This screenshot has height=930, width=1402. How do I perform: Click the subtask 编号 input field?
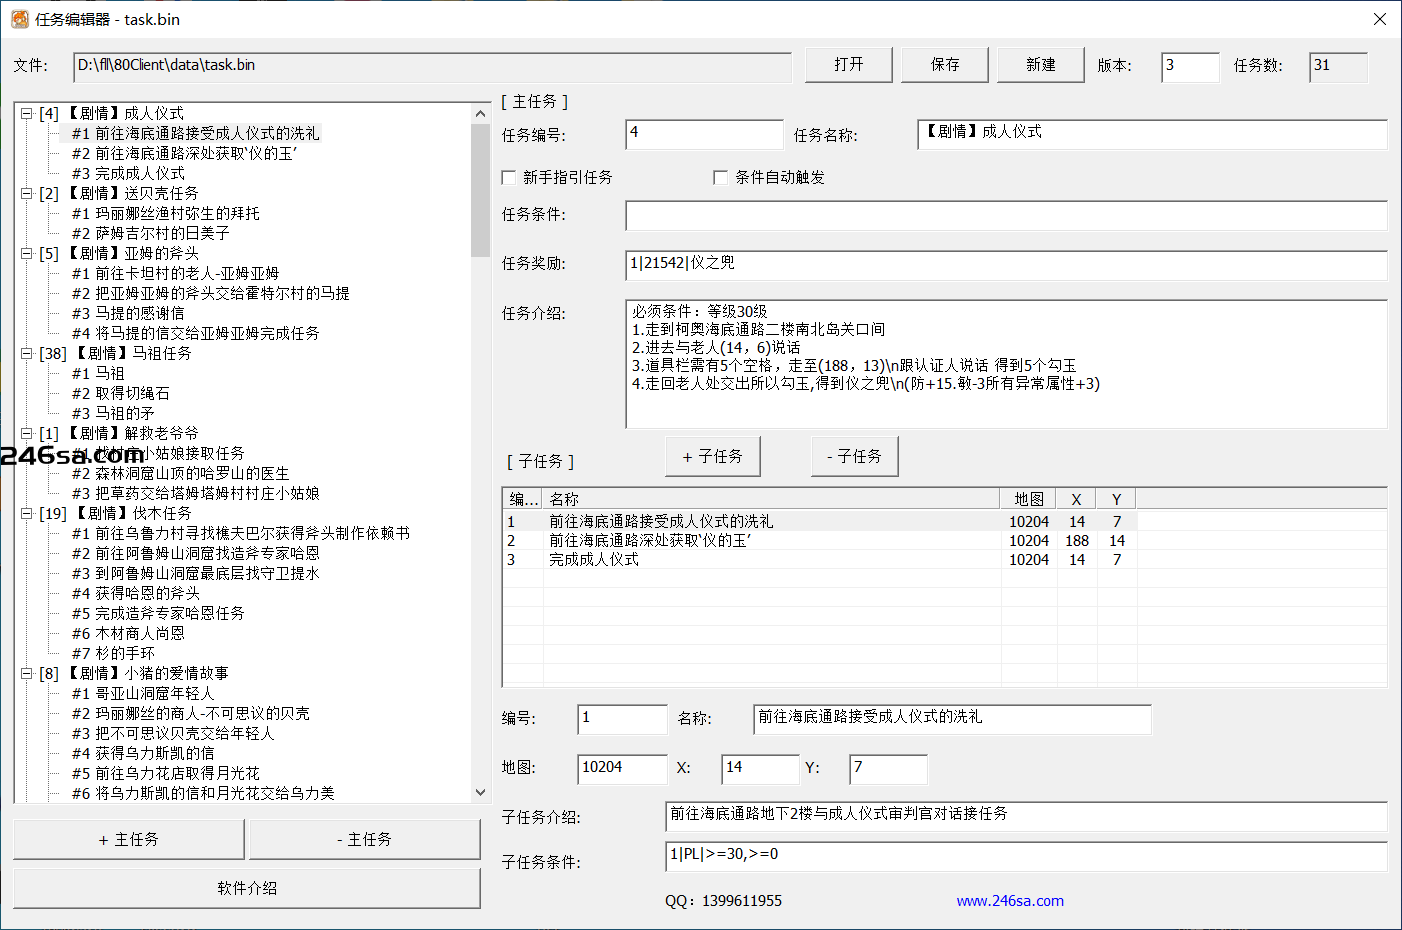pos(623,719)
